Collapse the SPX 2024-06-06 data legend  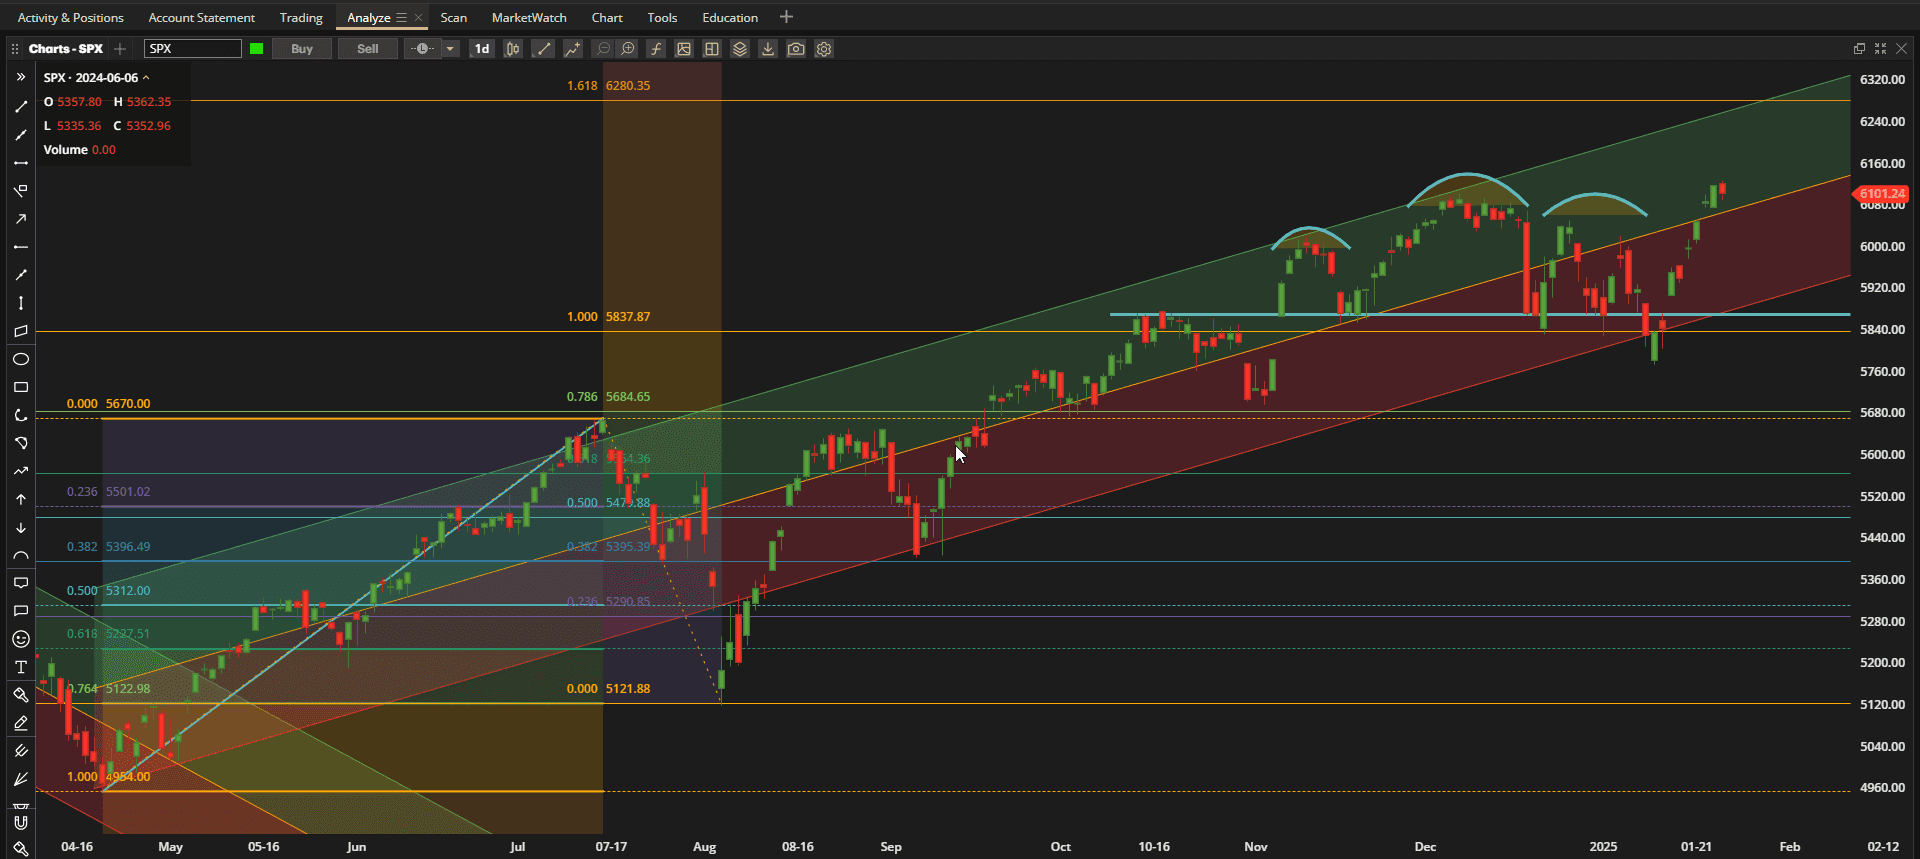point(146,78)
